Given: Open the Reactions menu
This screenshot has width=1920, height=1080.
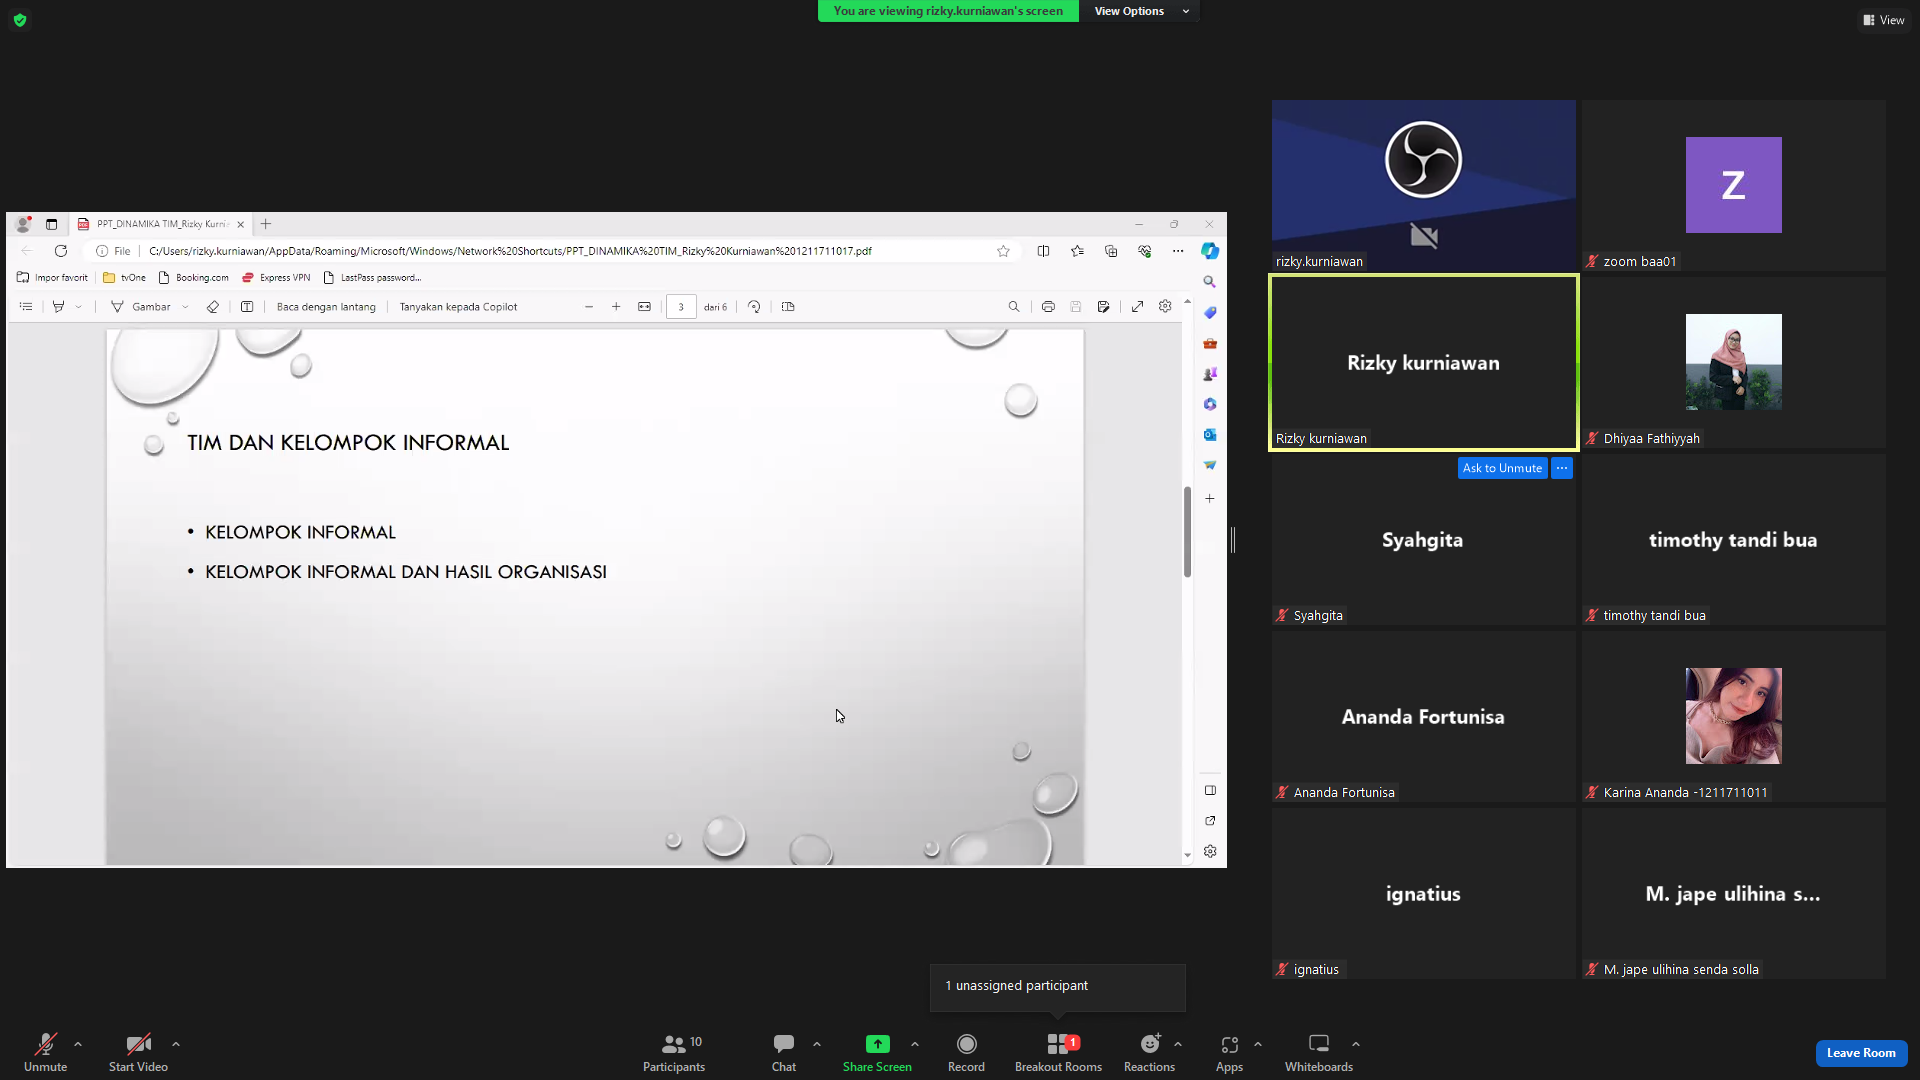Looking at the screenshot, I should [1149, 1052].
